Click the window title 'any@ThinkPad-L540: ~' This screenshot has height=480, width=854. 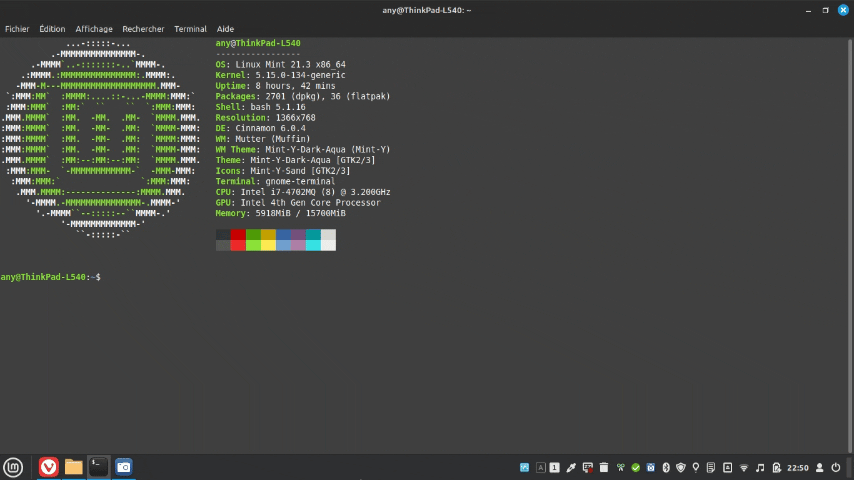point(426,10)
